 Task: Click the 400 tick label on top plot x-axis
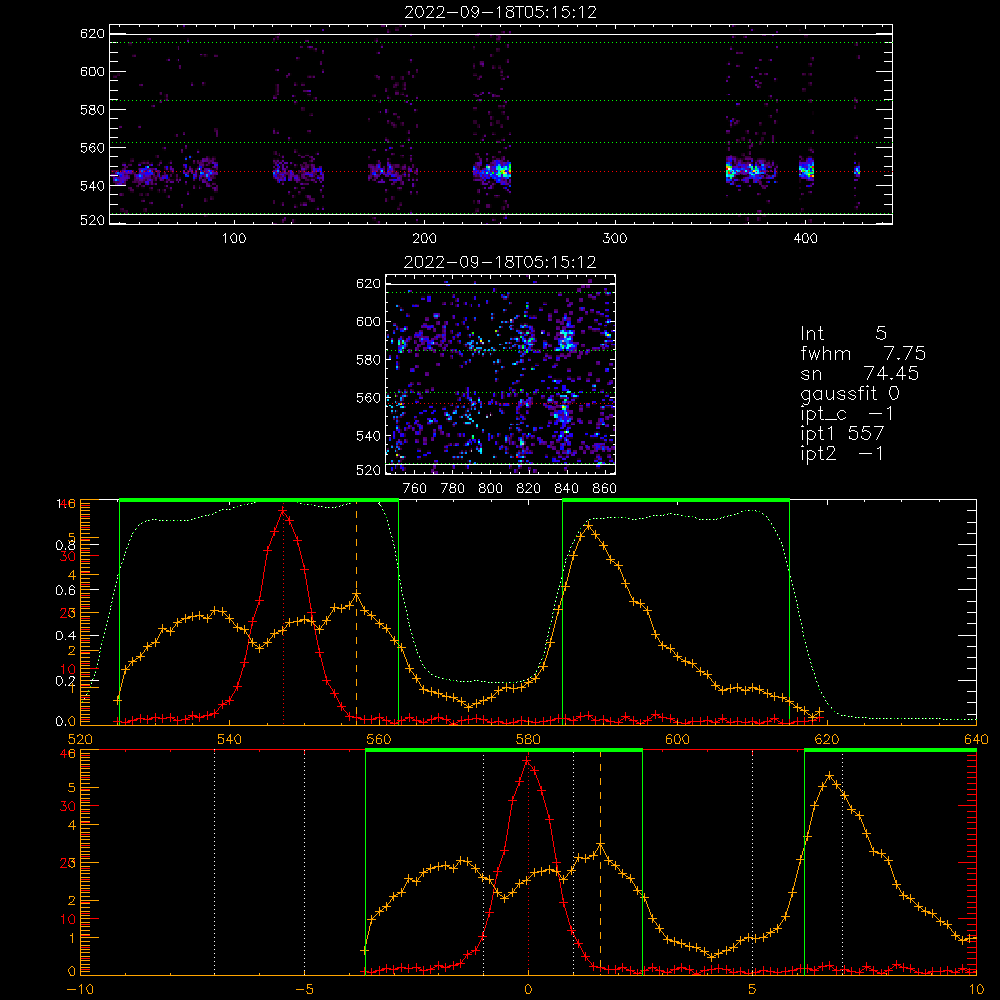click(x=805, y=238)
